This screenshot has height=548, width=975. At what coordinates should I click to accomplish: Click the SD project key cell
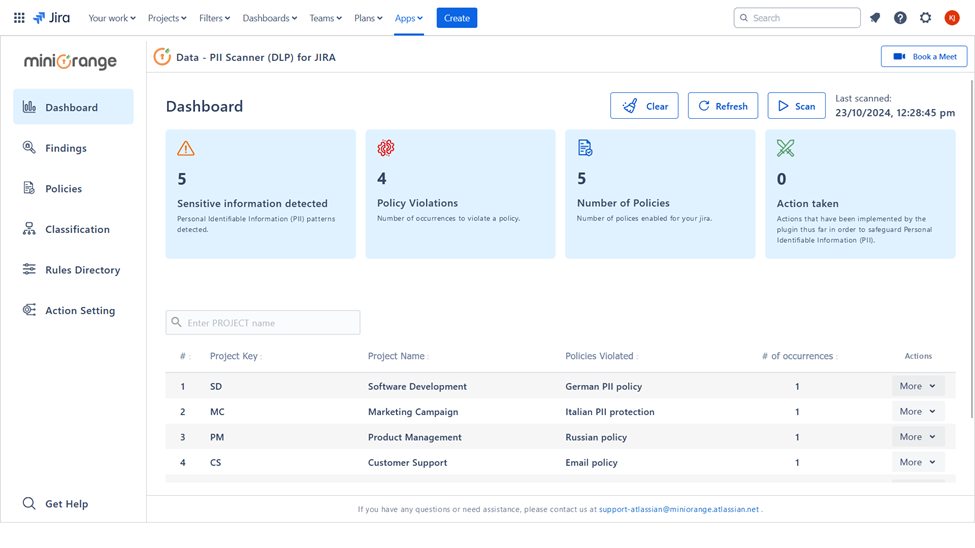click(x=216, y=386)
